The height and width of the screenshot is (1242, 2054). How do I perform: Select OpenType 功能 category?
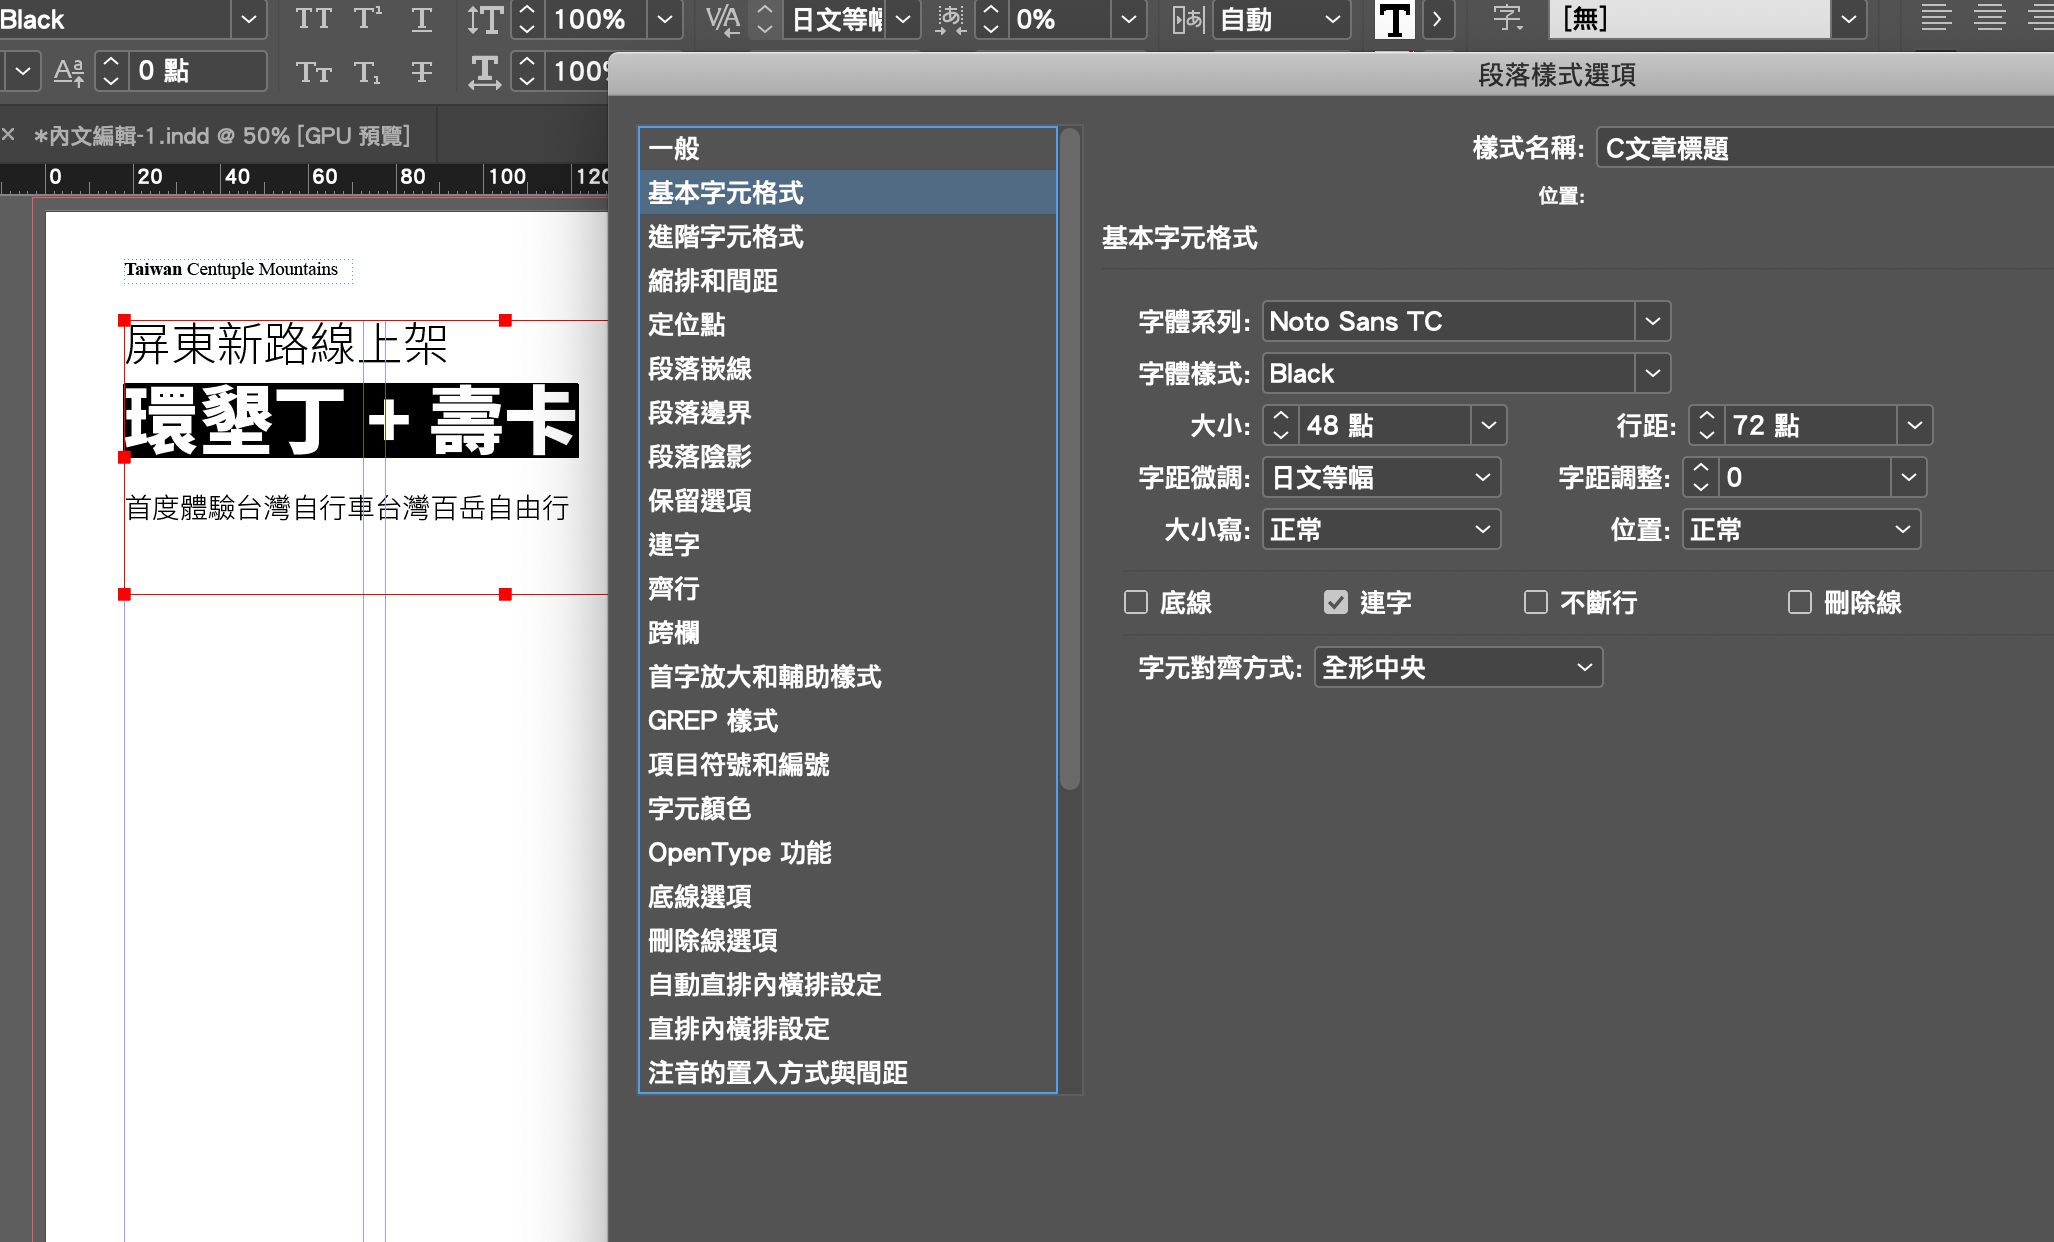click(x=739, y=853)
